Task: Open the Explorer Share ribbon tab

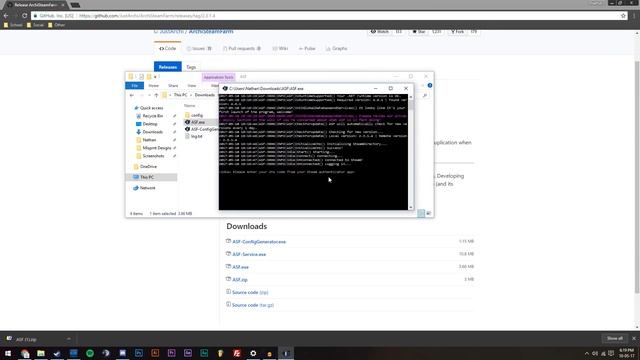Action: pyautogui.click(x=173, y=85)
